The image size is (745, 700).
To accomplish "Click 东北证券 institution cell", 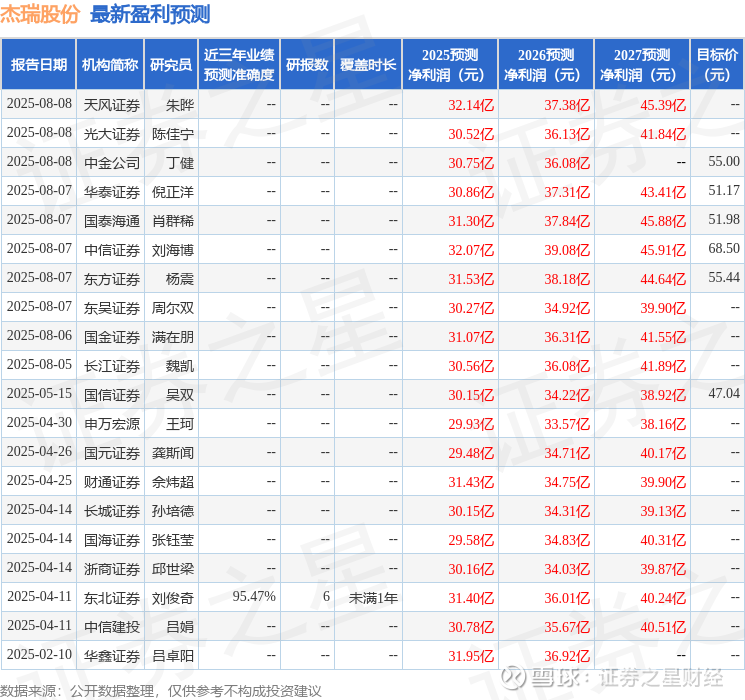I will (112, 598).
